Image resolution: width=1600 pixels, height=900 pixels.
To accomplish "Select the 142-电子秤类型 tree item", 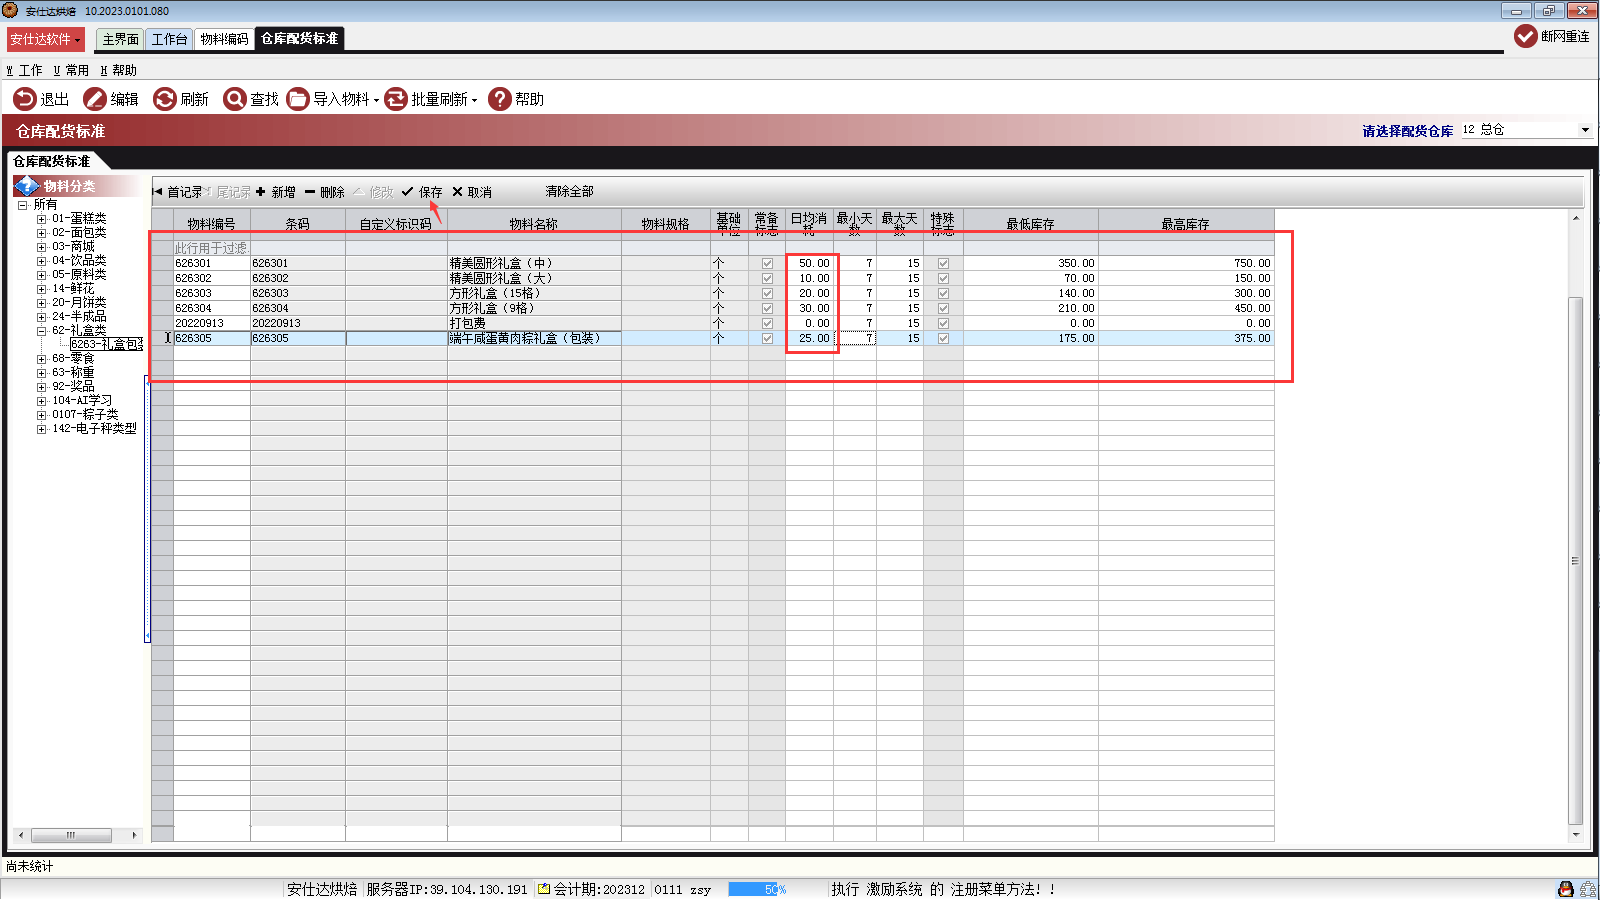I will 94,429.
